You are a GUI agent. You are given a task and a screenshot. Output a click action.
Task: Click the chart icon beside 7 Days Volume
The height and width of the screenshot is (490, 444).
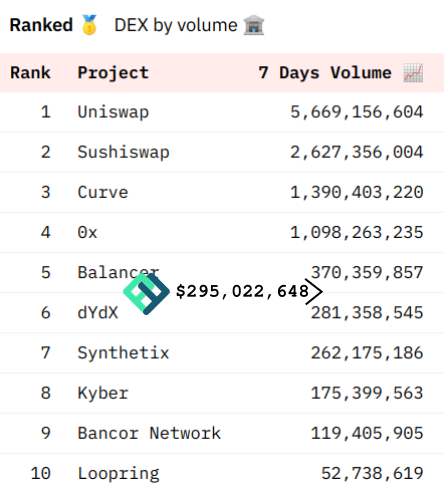coord(413,72)
